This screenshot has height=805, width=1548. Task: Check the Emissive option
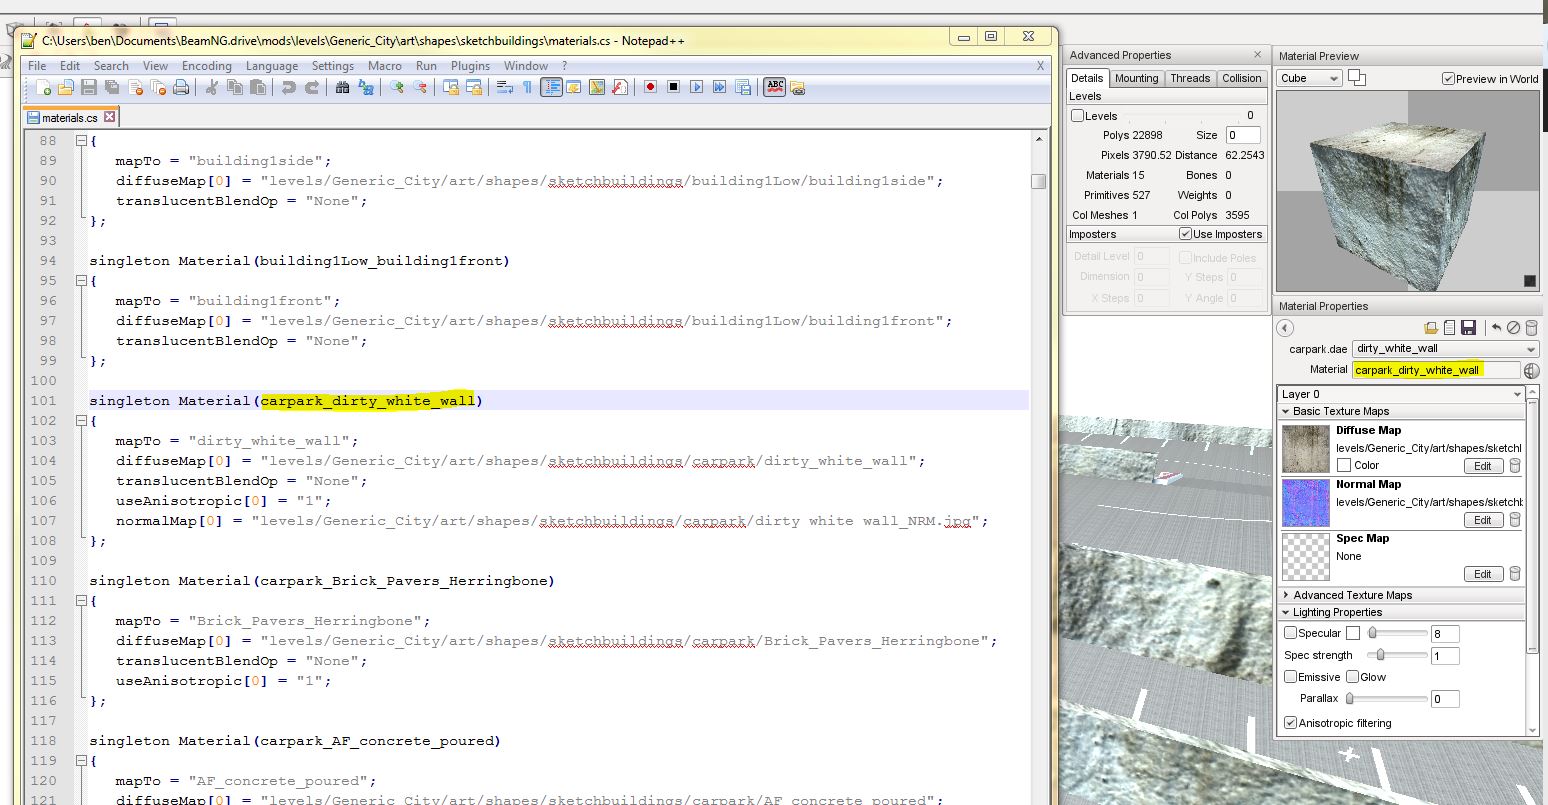coord(1291,677)
